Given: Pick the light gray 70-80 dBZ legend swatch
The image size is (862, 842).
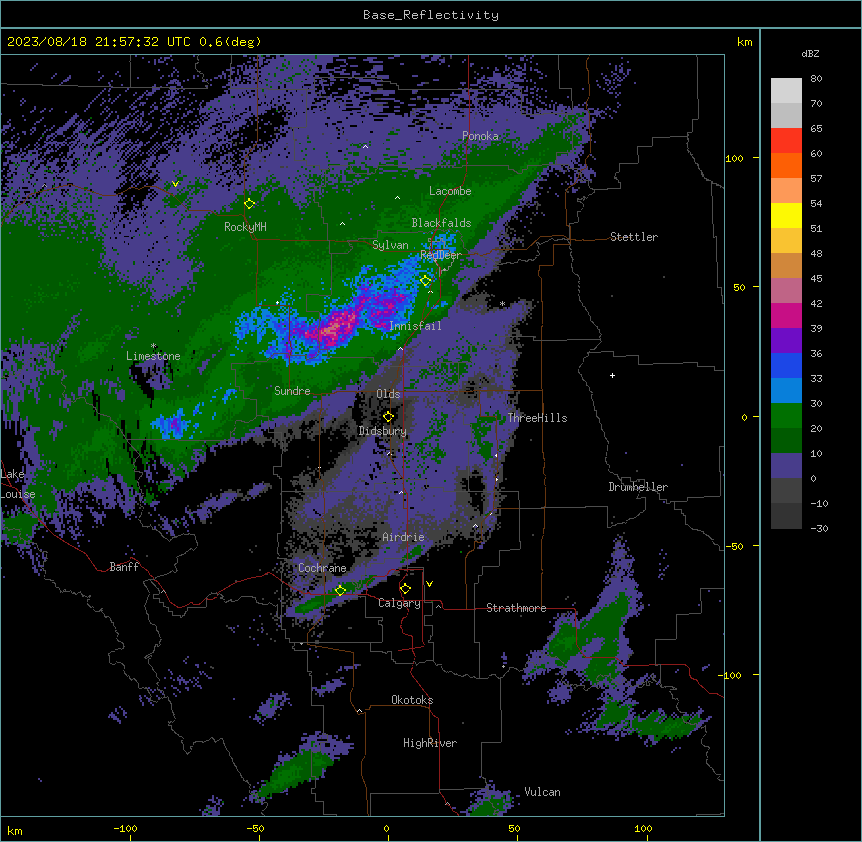Looking at the screenshot, I should point(786,91).
